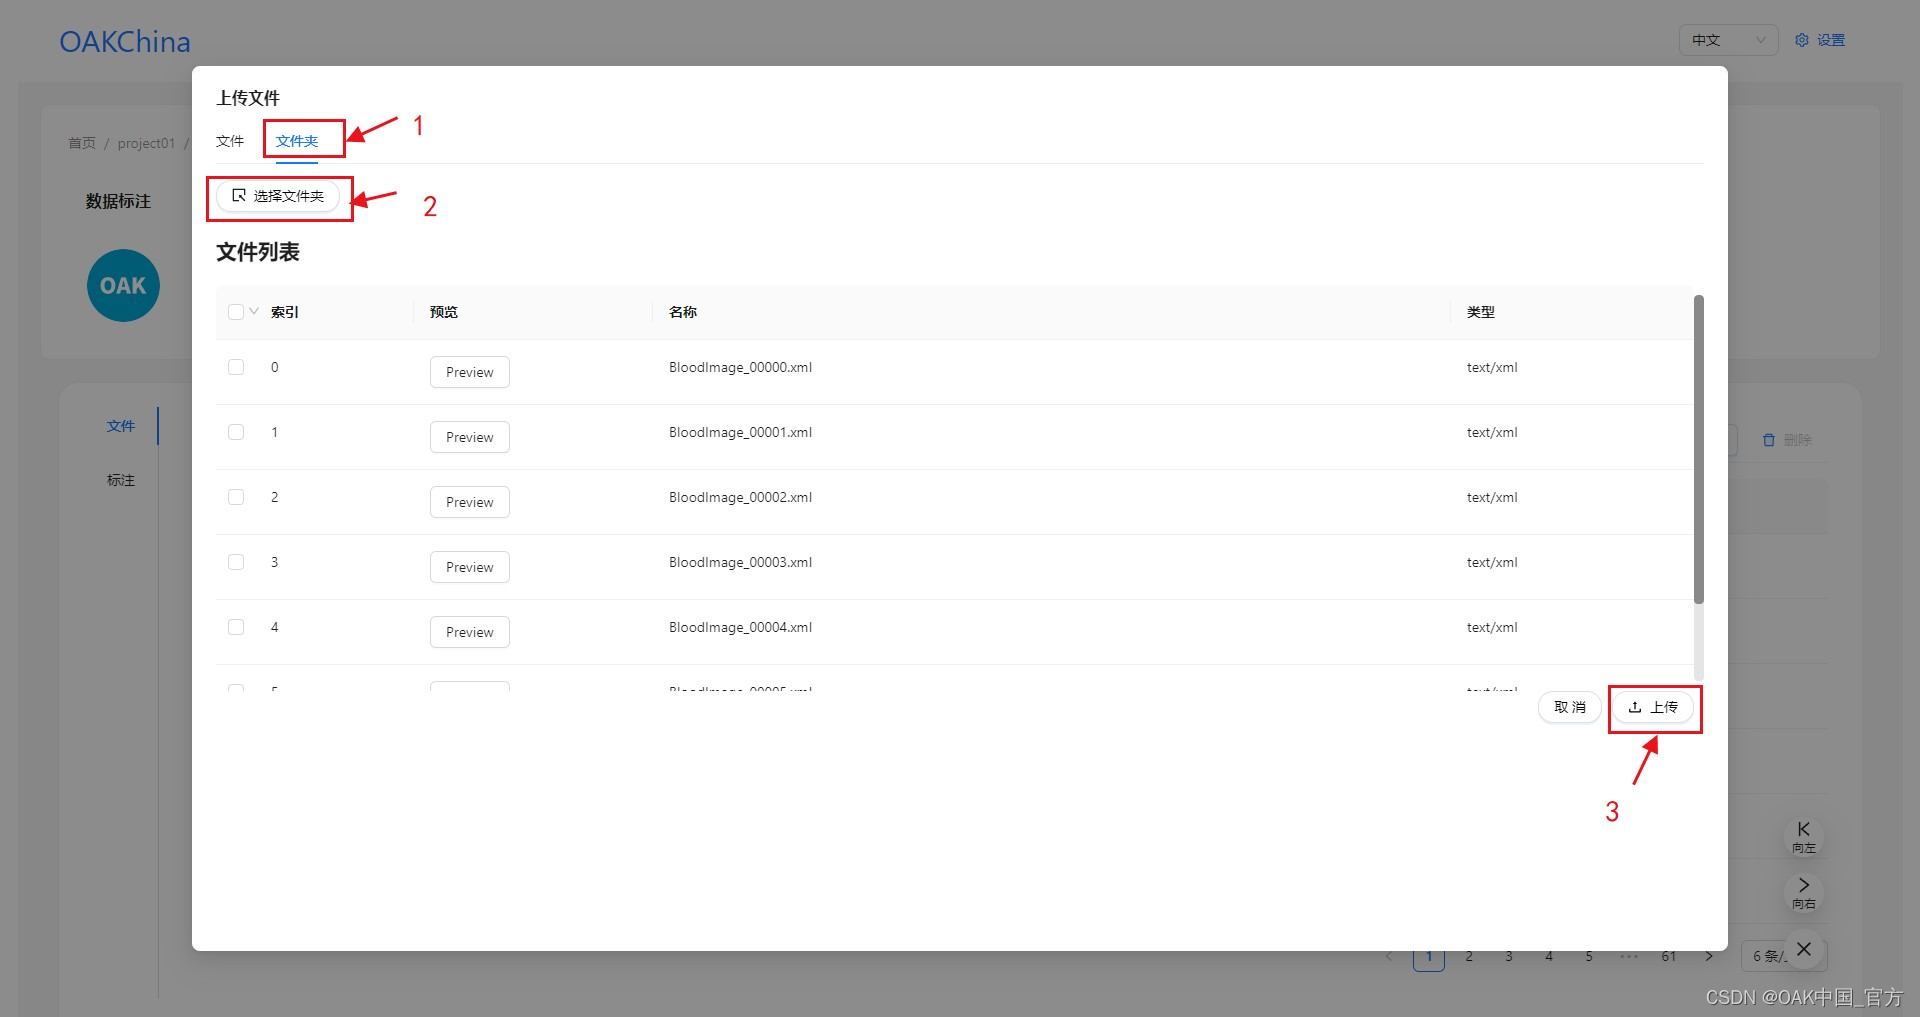Click file name BloodImage_00002.xml
This screenshot has height=1017, width=1920.
tap(740, 497)
